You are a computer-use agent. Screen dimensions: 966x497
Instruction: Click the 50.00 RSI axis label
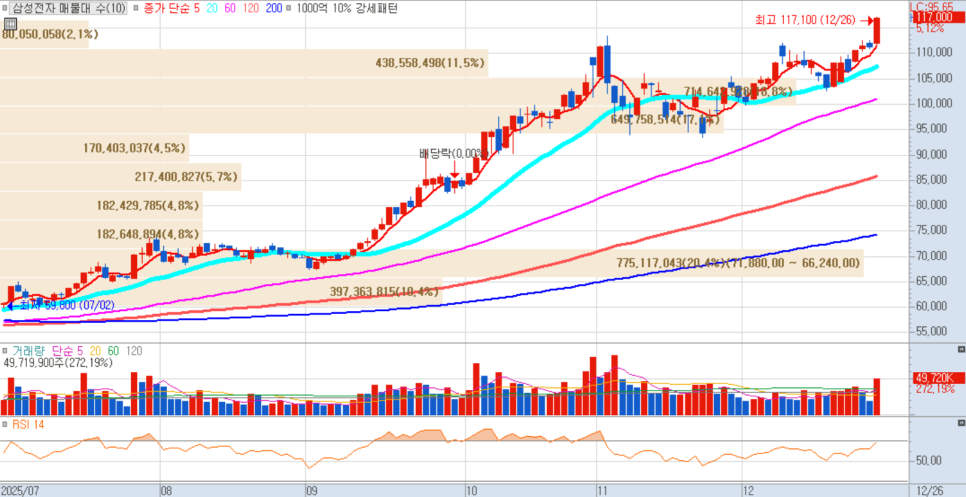(929, 461)
